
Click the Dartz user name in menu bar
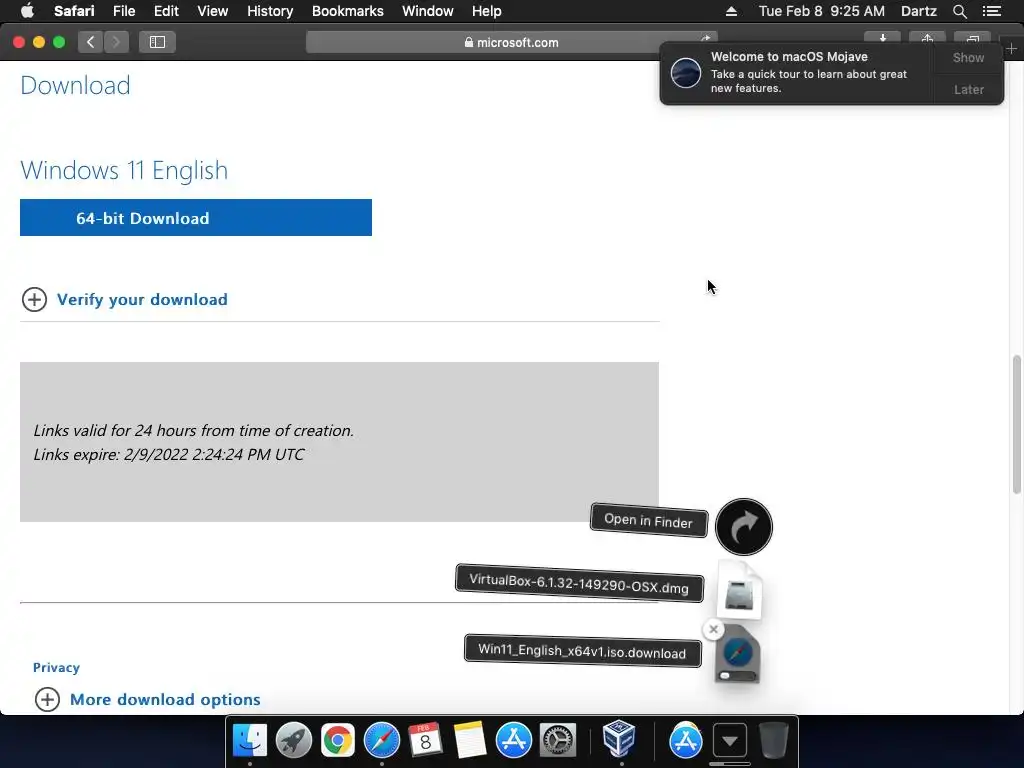[x=918, y=11]
